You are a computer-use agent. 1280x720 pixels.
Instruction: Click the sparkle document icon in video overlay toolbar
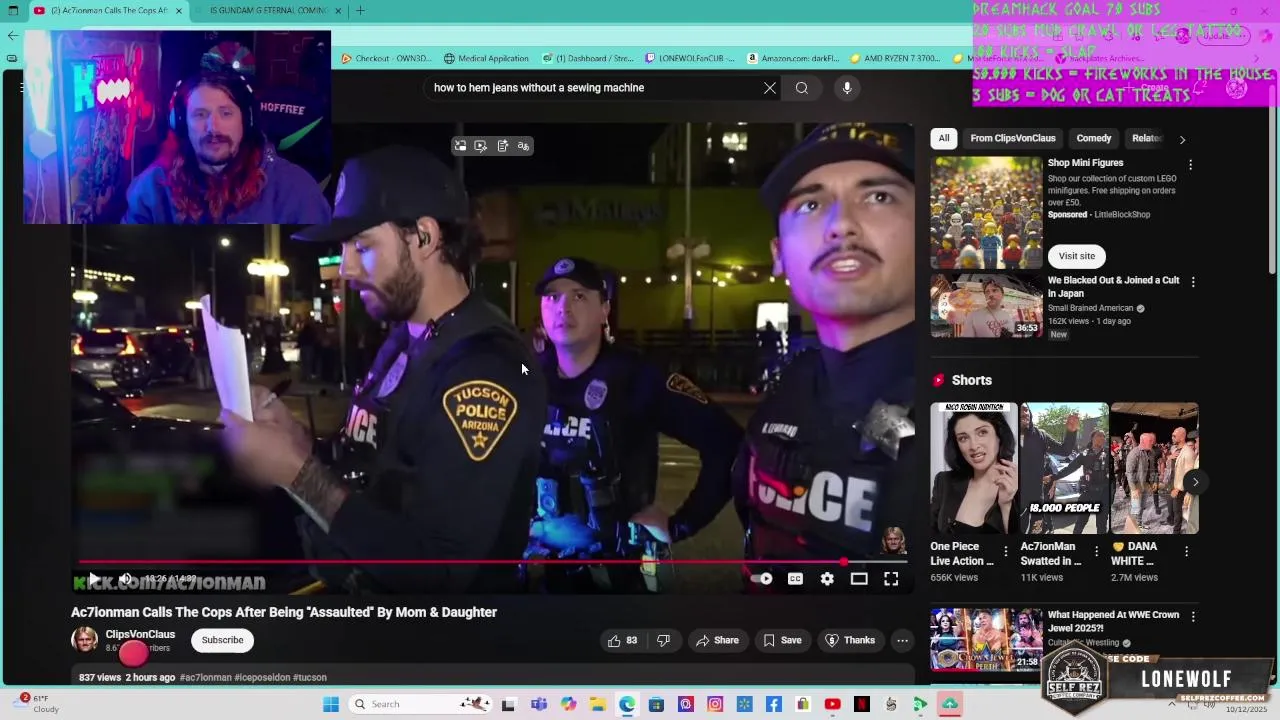502,146
